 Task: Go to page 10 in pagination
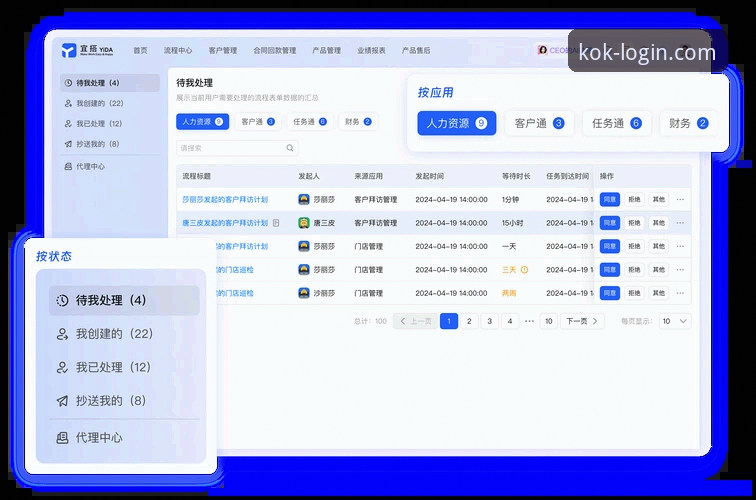pyautogui.click(x=549, y=321)
